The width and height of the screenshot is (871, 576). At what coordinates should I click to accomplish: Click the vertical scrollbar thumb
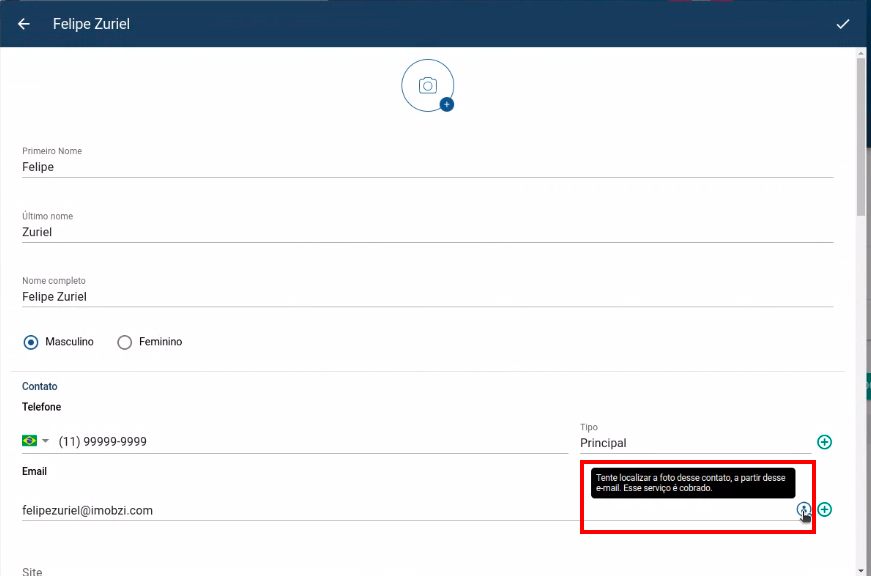[861, 136]
